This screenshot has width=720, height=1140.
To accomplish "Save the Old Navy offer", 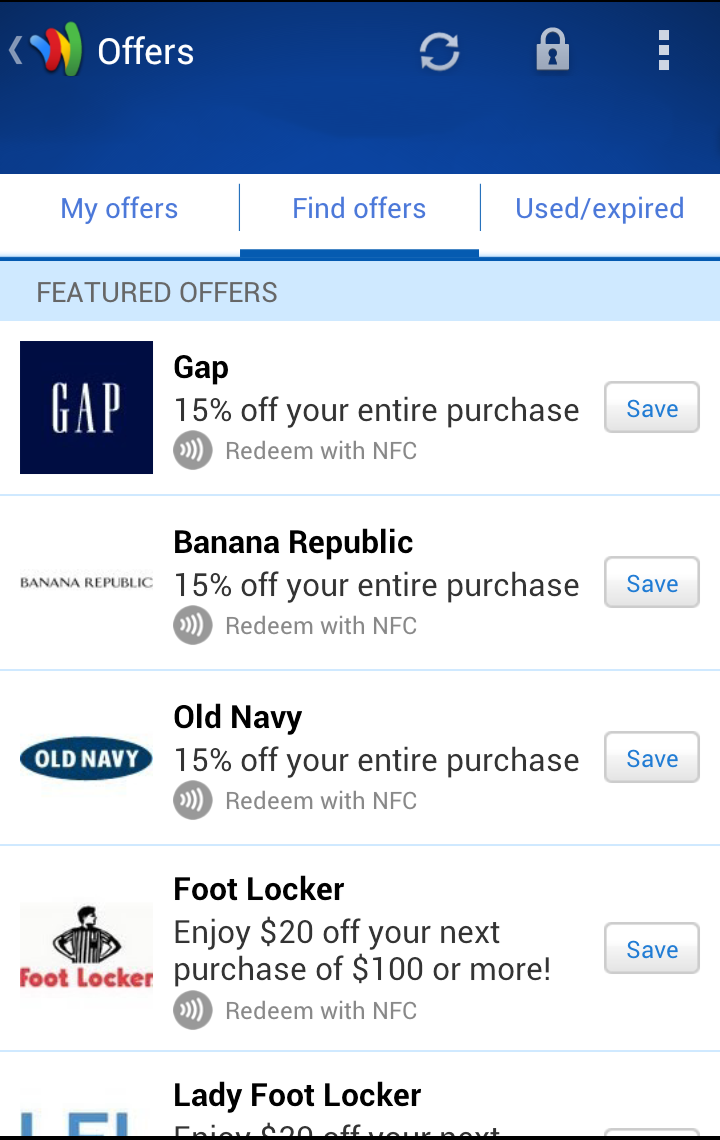I will [652, 758].
